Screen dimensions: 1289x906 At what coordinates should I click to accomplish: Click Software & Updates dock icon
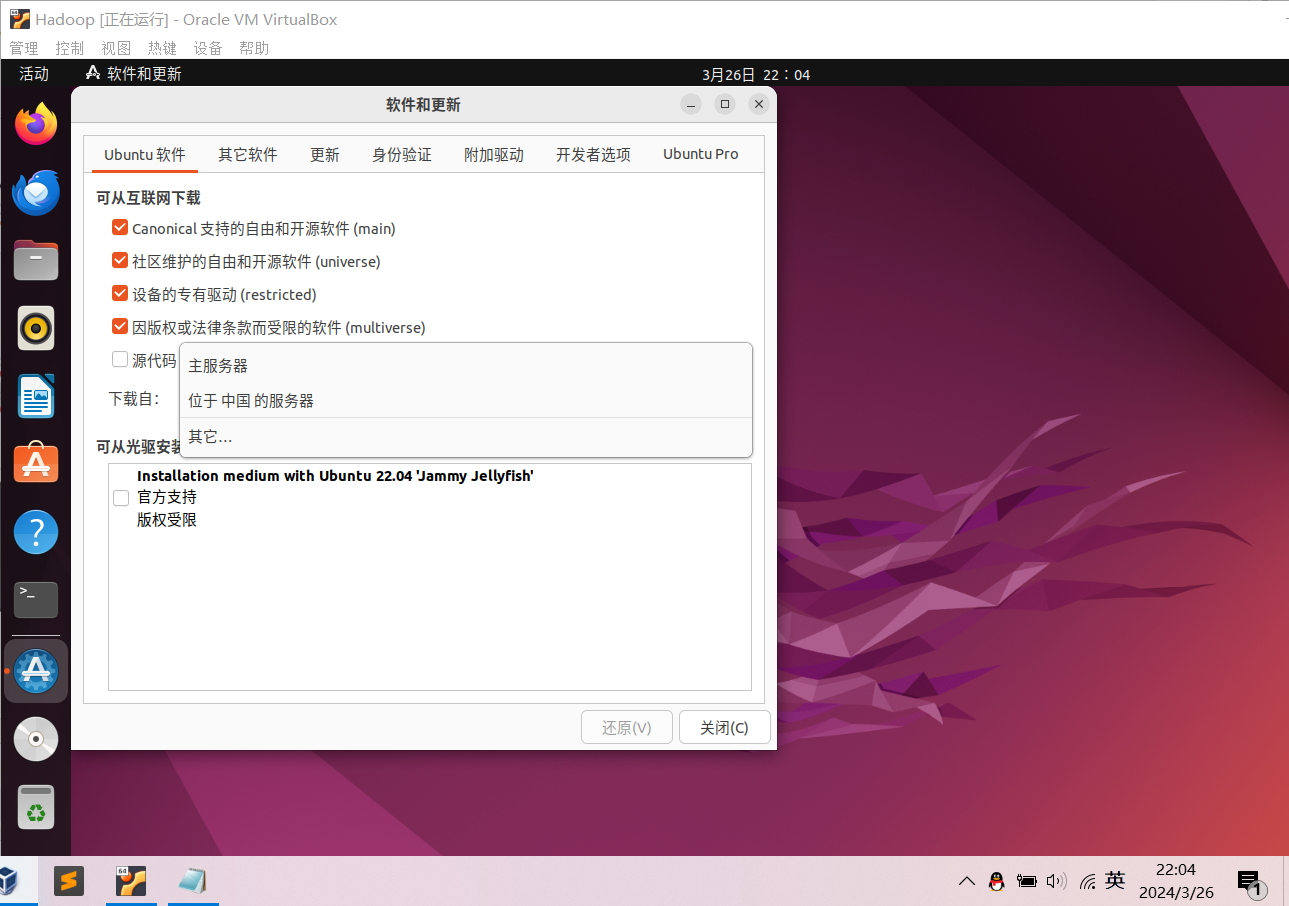click(36, 671)
